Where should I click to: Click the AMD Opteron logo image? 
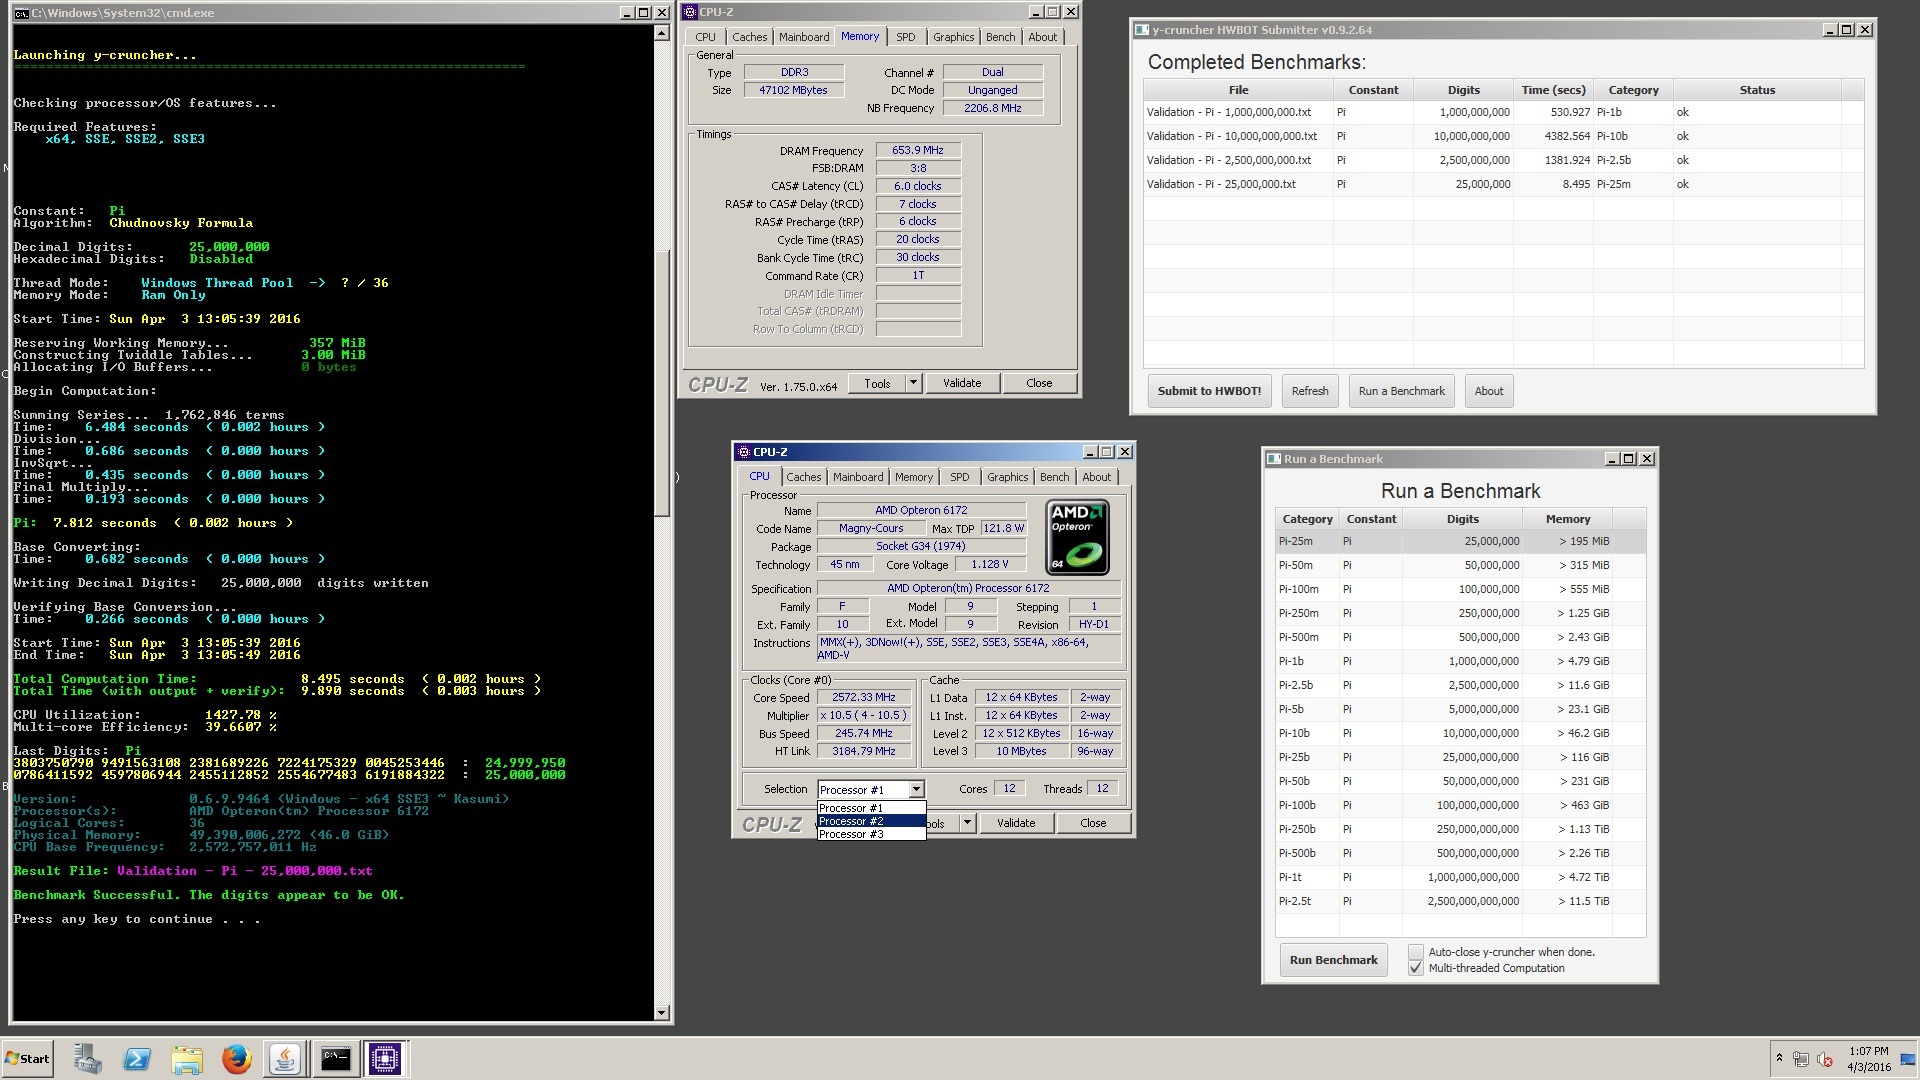tap(1078, 538)
